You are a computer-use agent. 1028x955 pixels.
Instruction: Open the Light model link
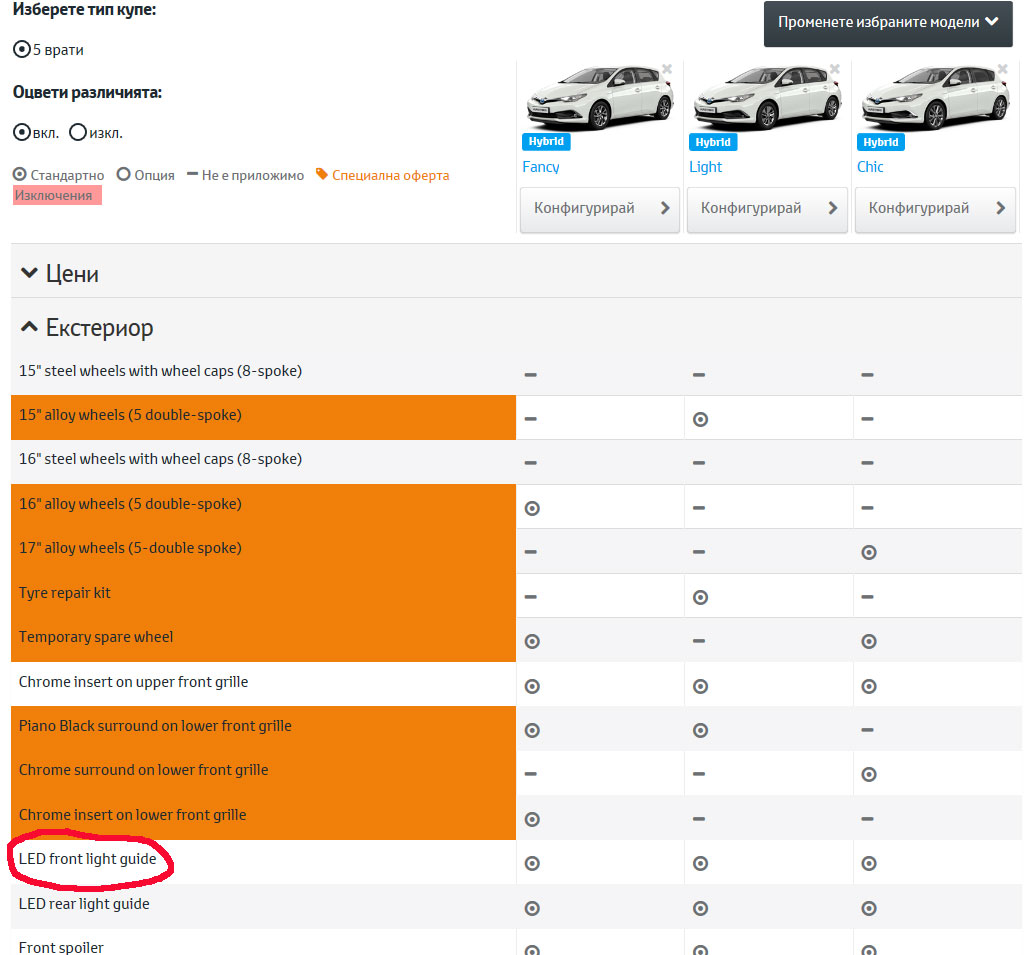705,167
